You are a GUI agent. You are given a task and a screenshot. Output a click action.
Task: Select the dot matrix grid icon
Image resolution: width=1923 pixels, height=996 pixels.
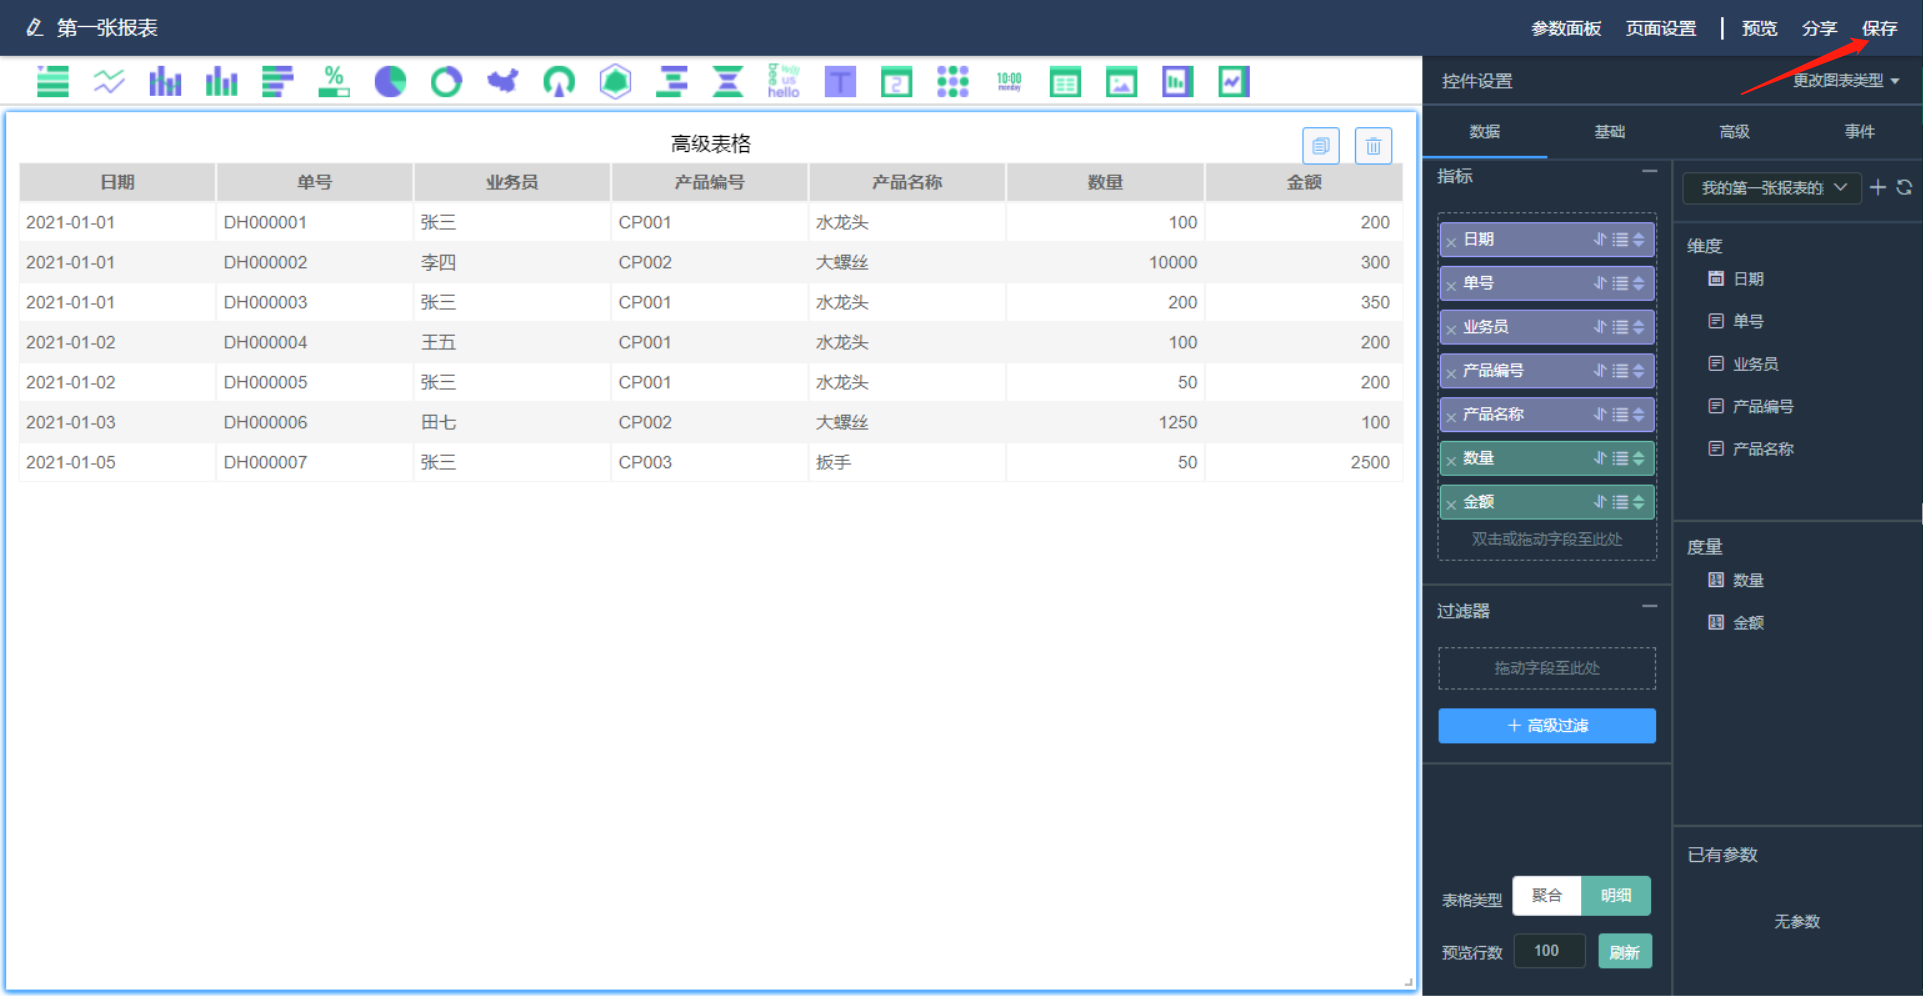tap(953, 81)
